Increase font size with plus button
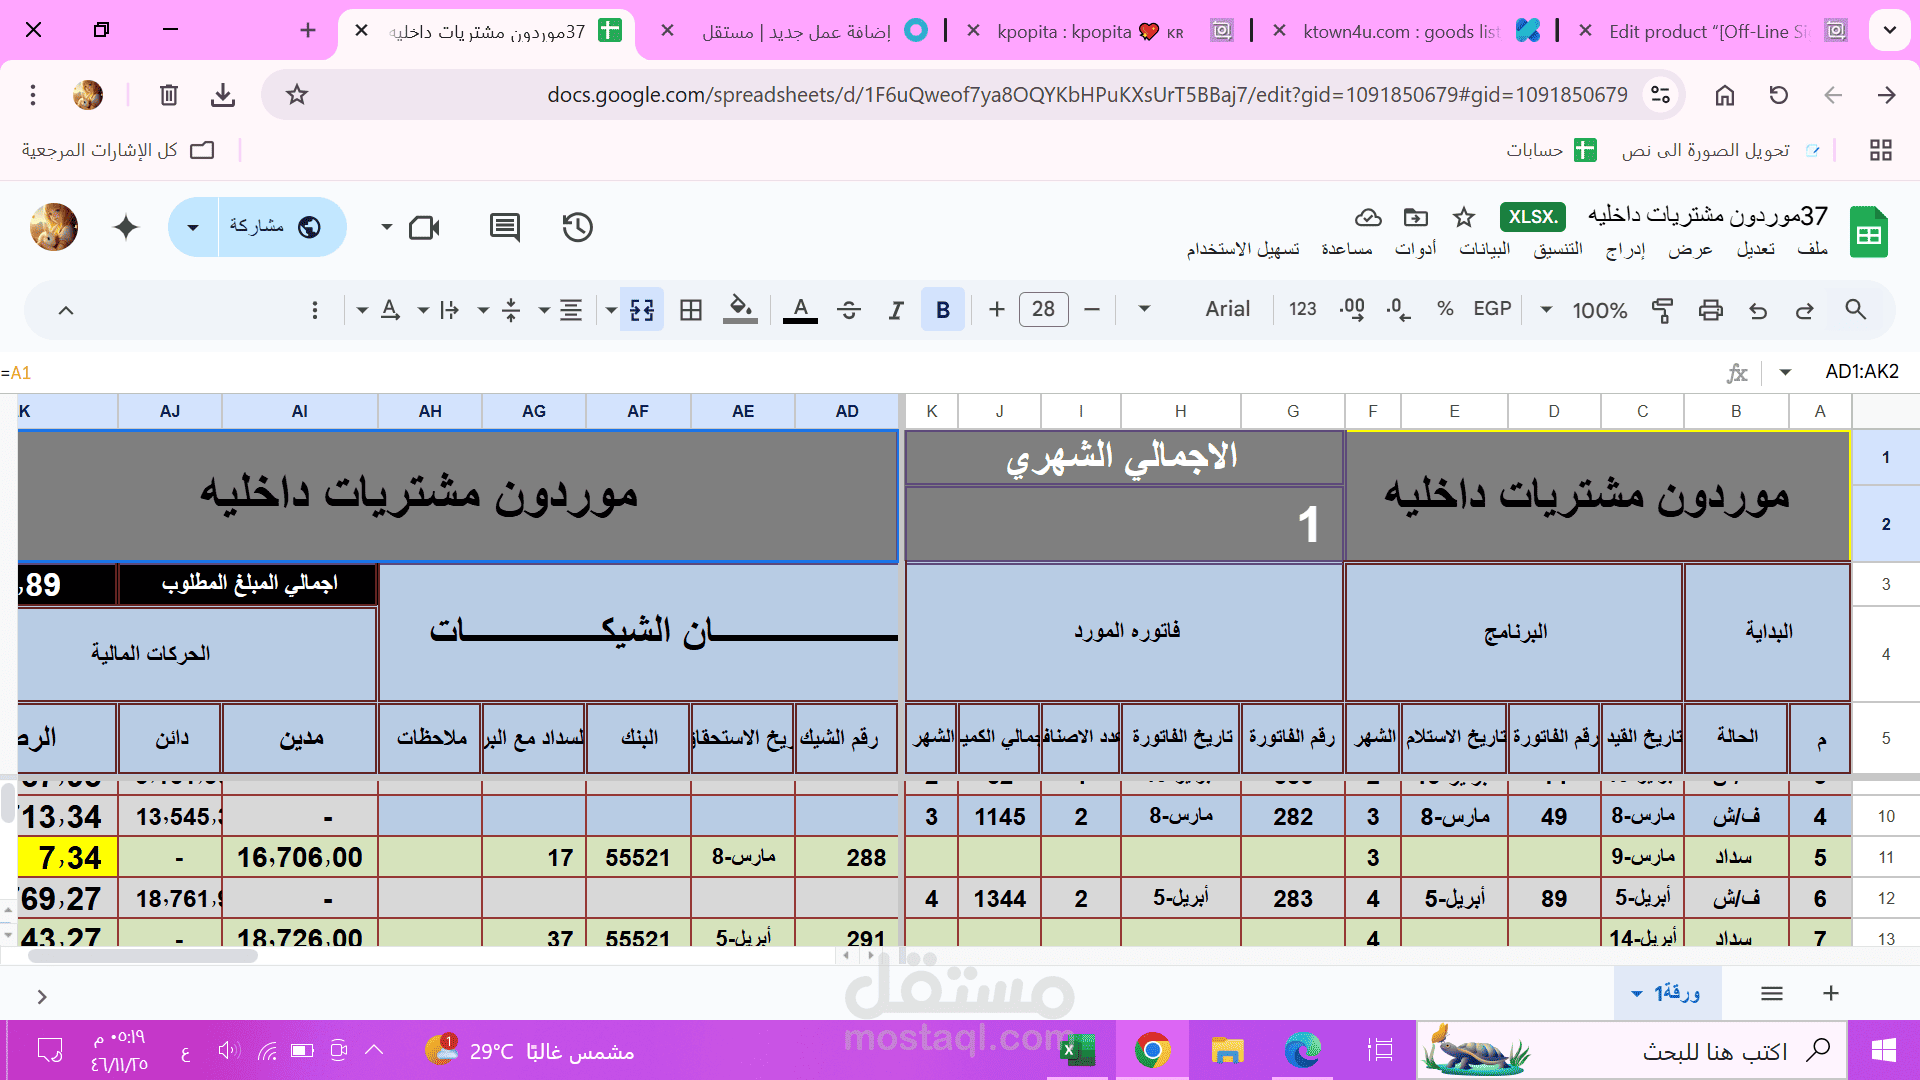 [996, 310]
